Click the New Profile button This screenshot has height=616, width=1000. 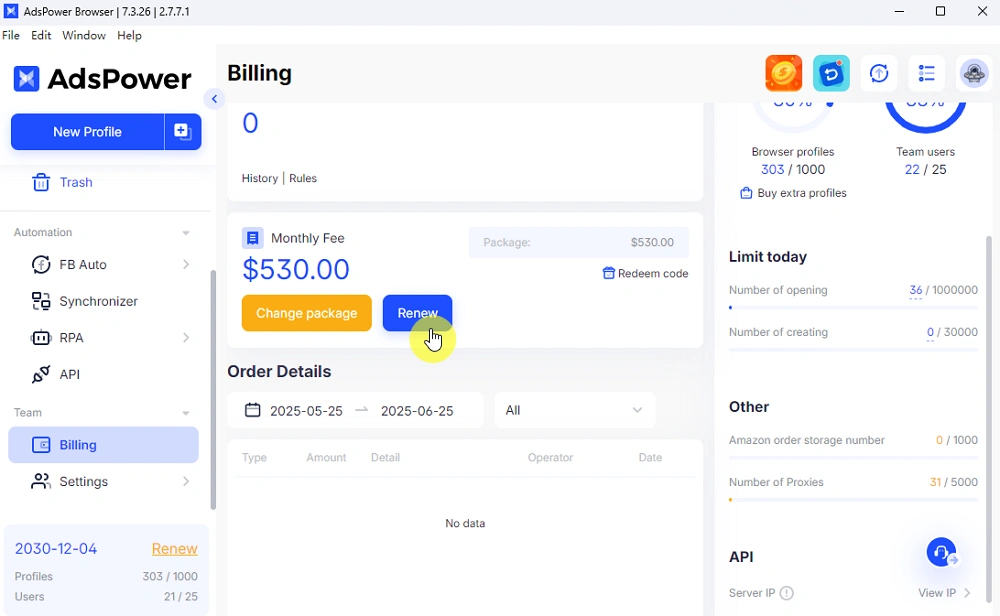[87, 132]
